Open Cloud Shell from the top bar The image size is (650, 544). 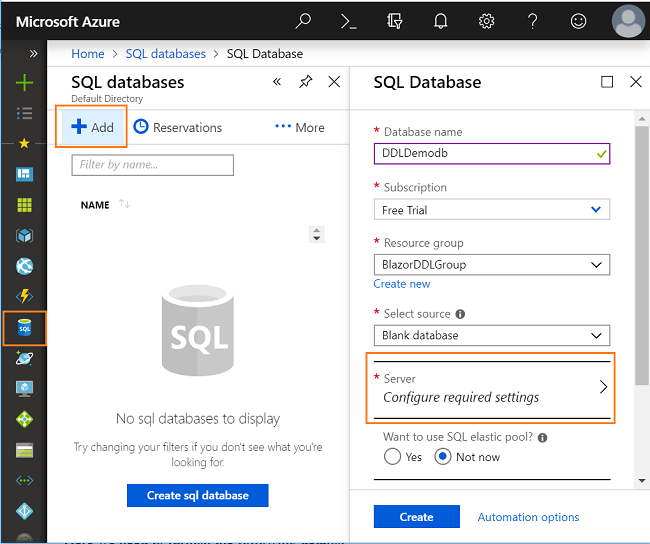click(x=348, y=21)
